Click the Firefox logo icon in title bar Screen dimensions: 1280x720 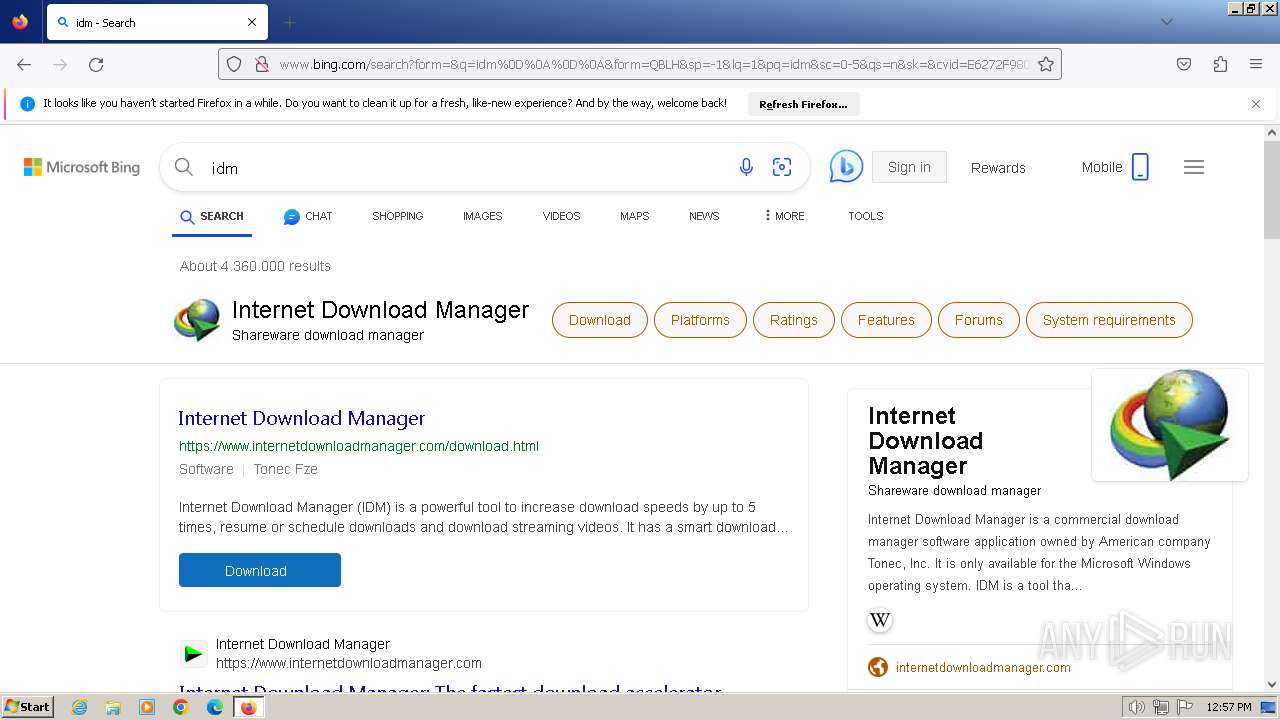click(20, 21)
